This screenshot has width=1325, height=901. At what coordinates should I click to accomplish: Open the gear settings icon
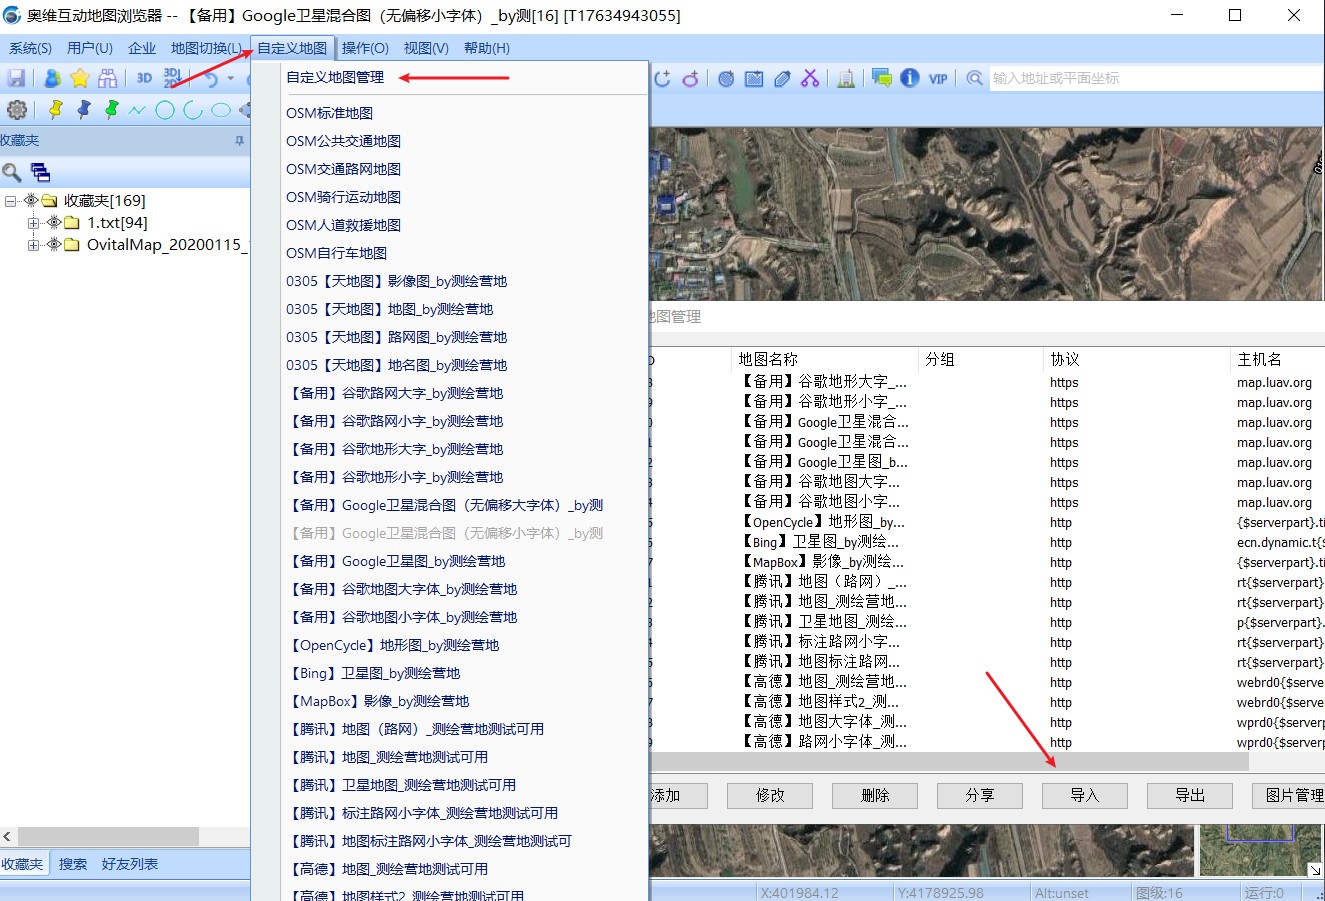pyautogui.click(x=17, y=110)
